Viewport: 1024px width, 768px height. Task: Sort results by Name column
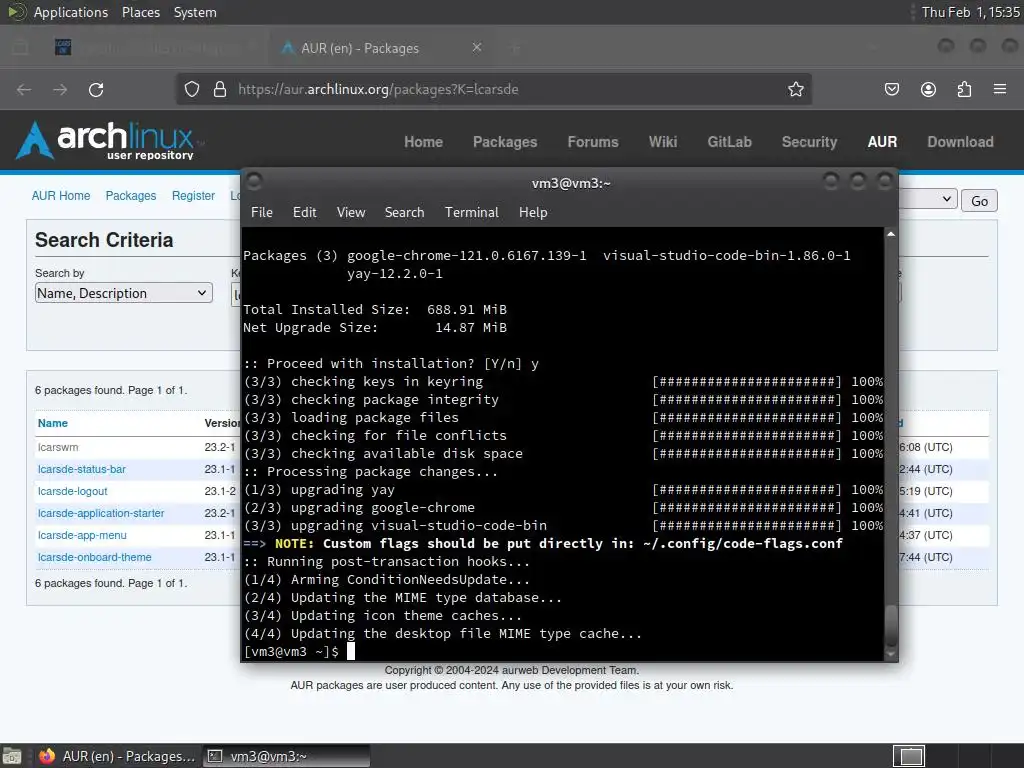point(53,423)
